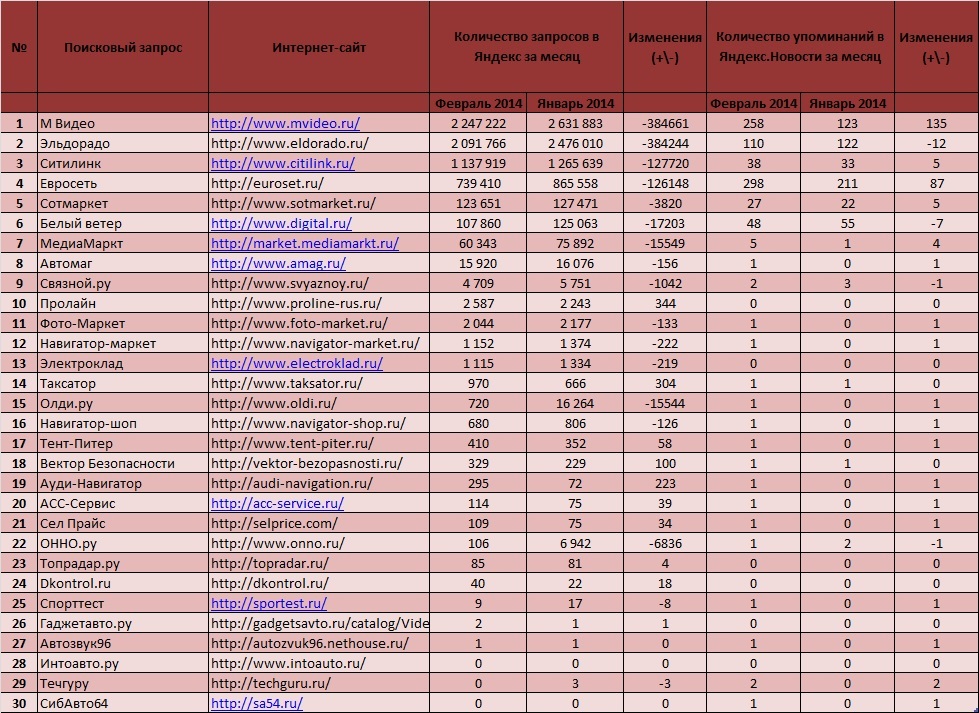Click the value '1 137 919'
The width and height of the screenshot is (979, 713).
click(x=478, y=163)
